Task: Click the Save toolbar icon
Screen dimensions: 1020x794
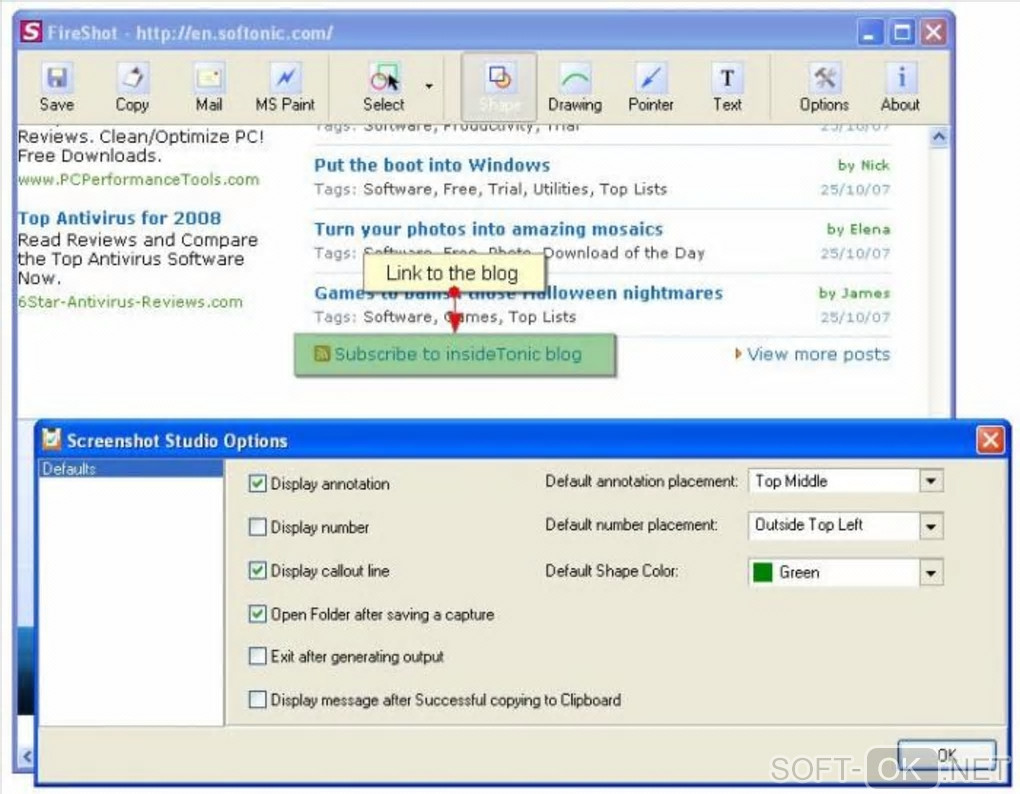Action: 57,88
